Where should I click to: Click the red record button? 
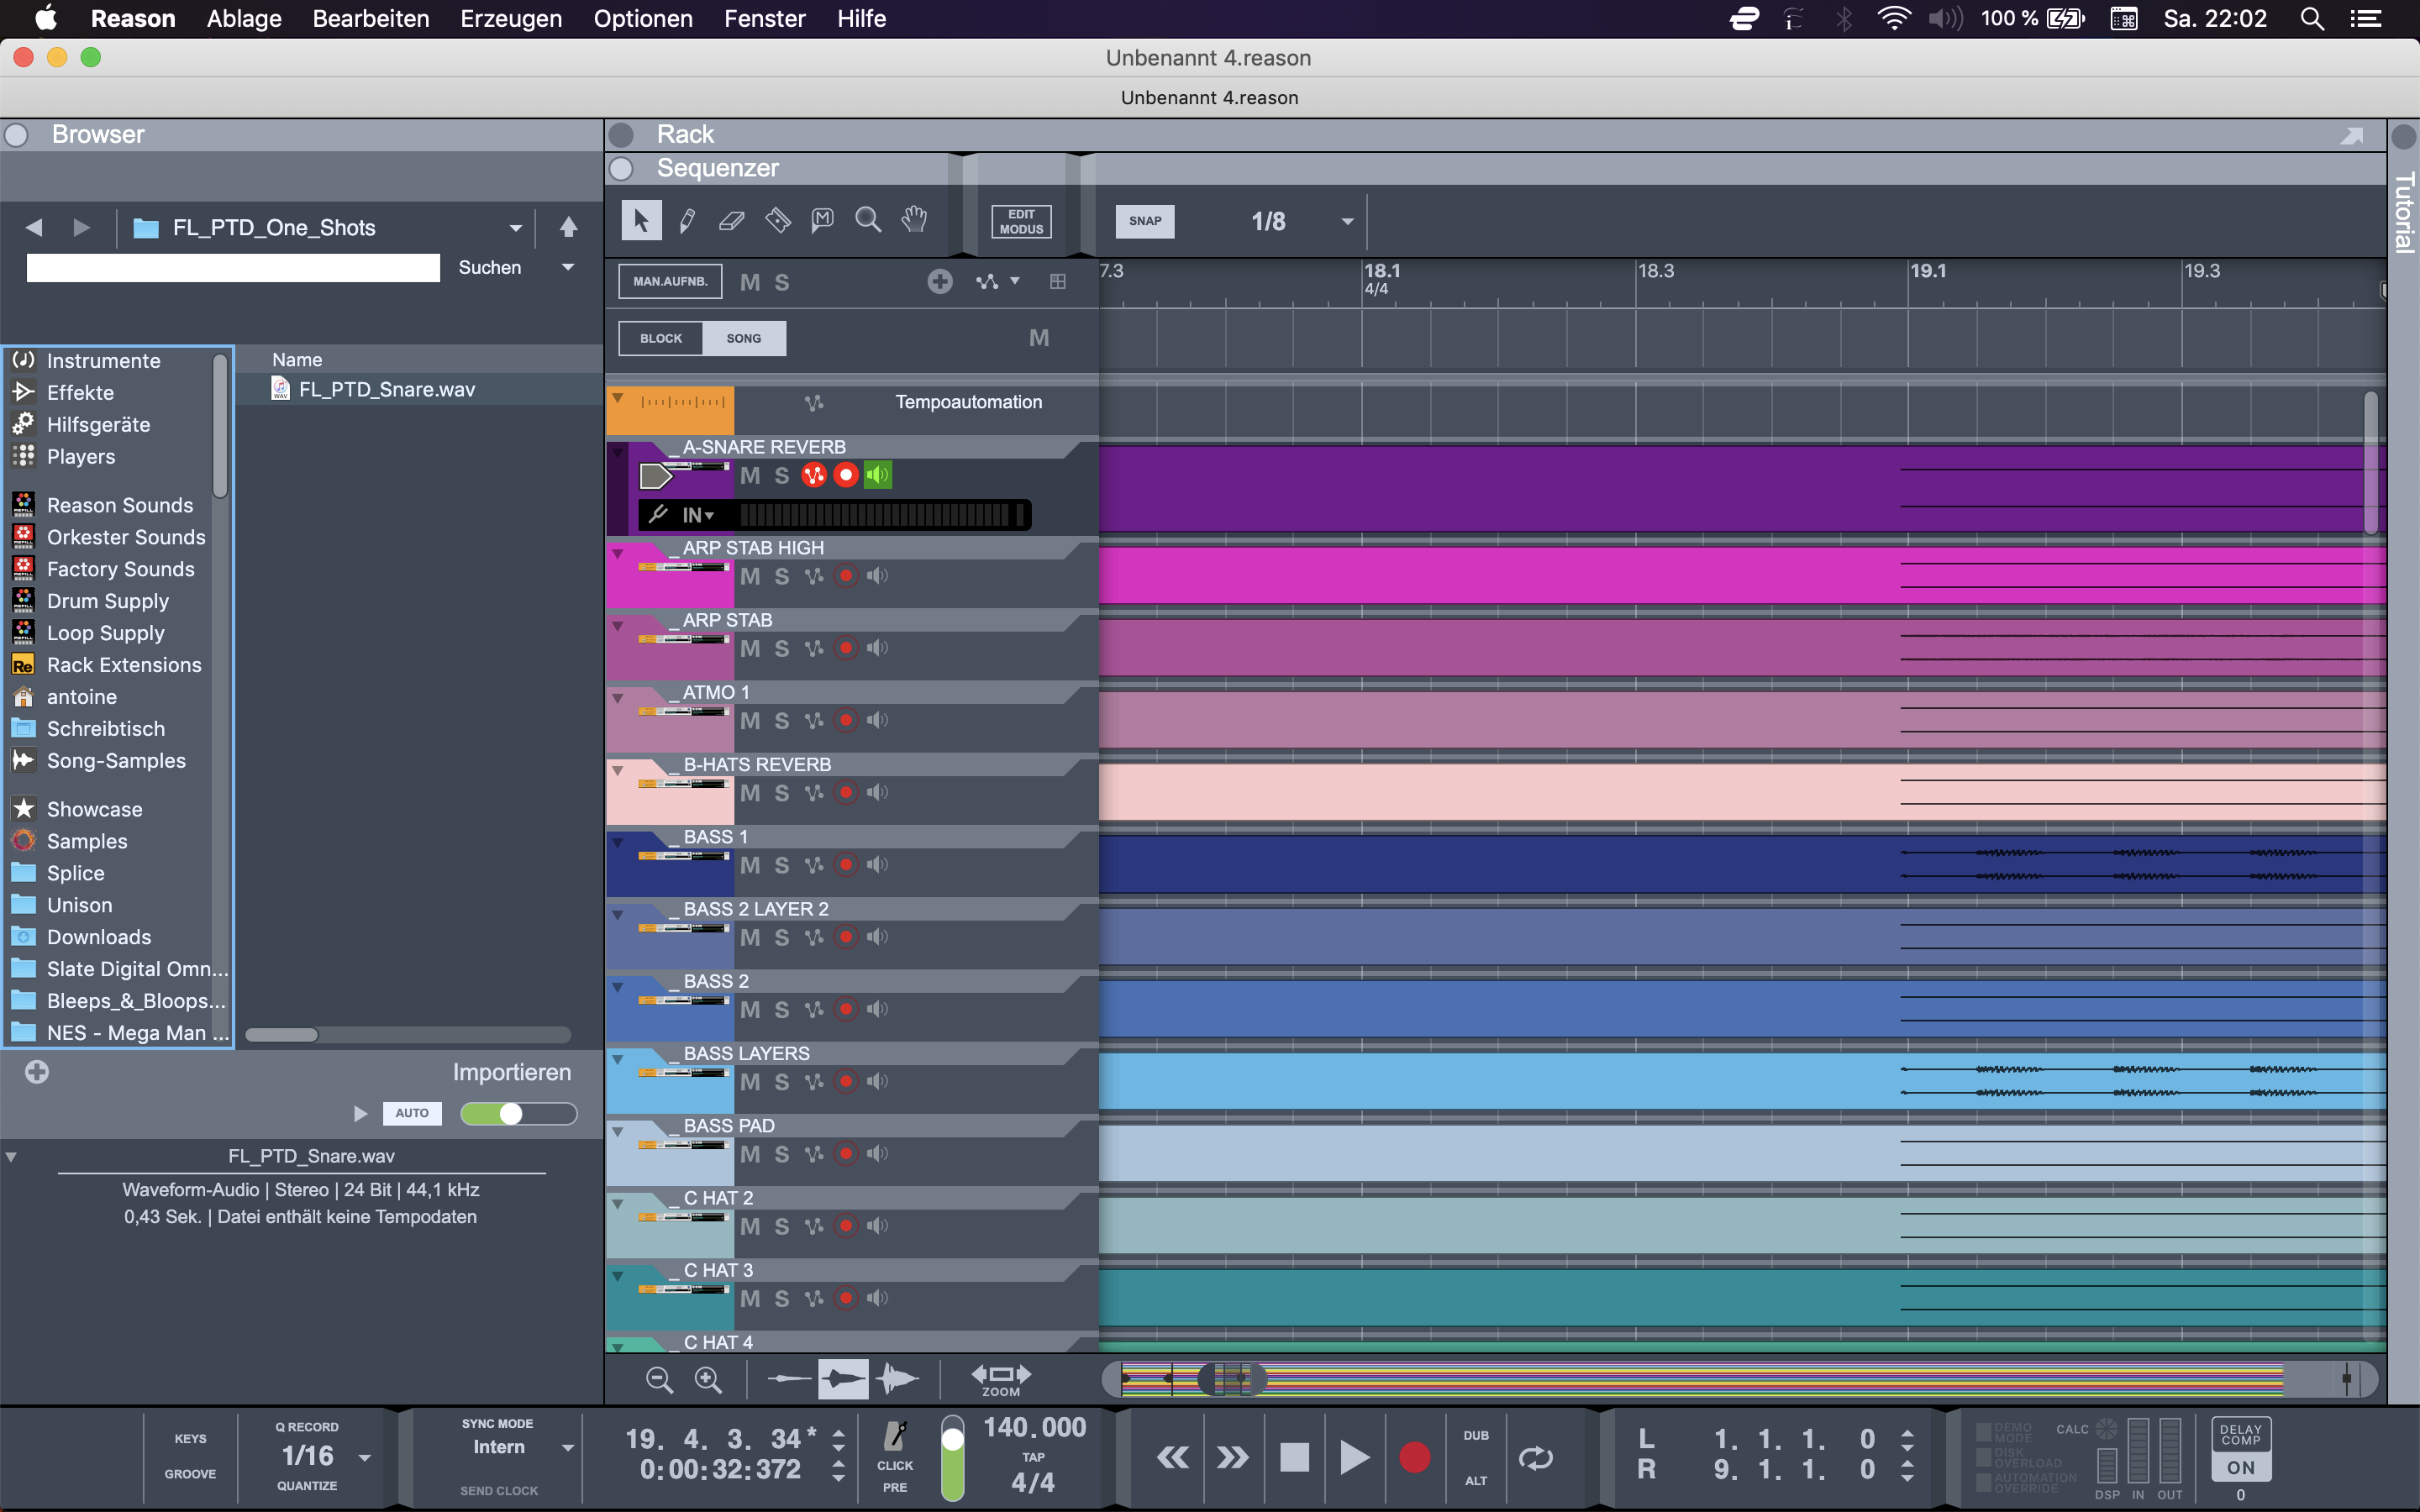[x=1414, y=1457]
